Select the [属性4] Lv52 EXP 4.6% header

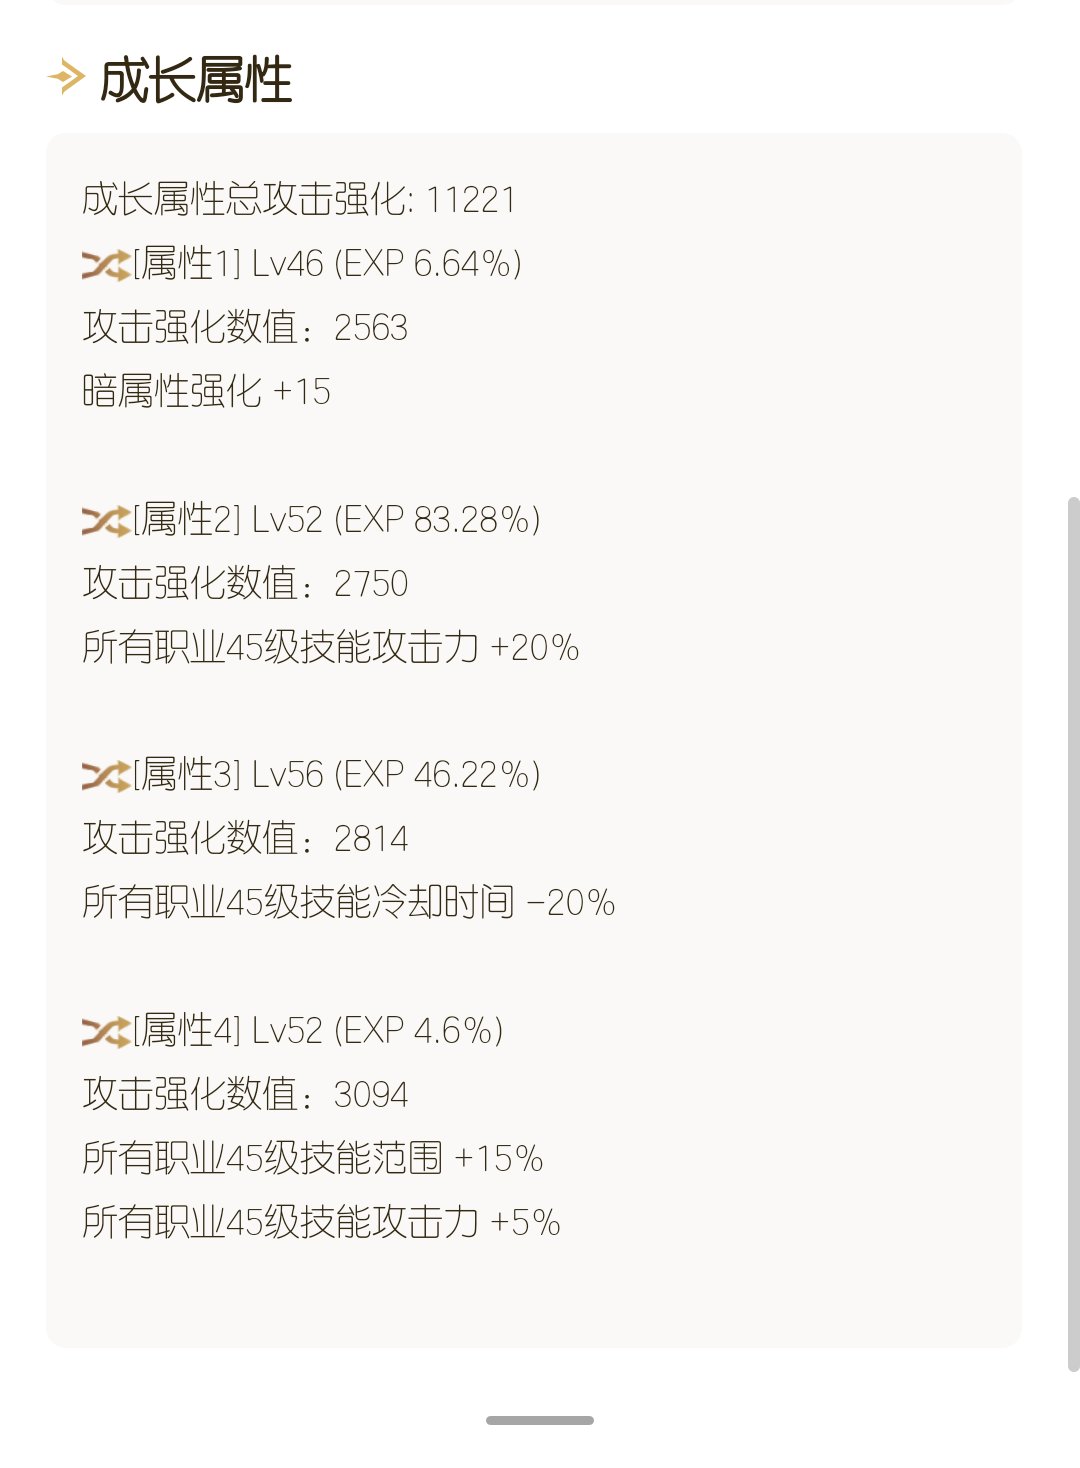click(318, 1031)
